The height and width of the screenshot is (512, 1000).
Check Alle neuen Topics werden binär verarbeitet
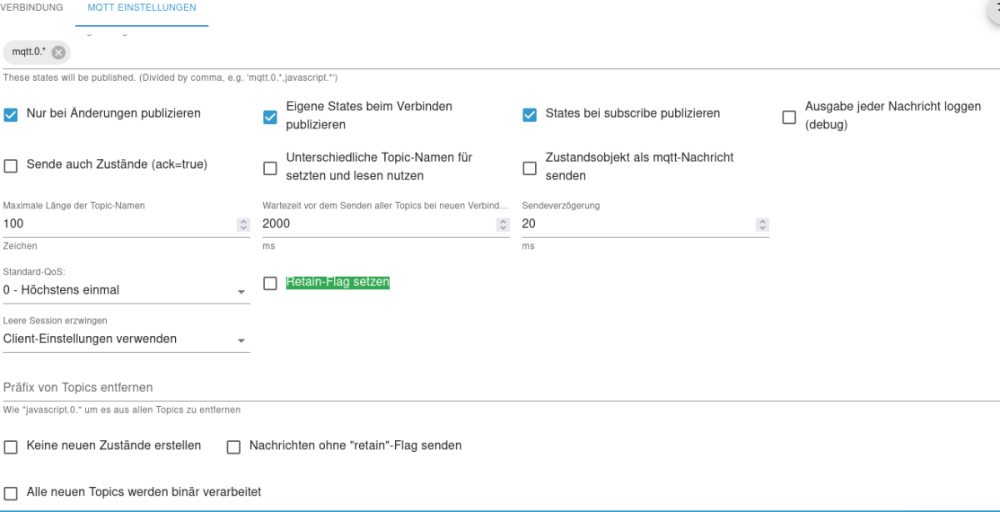pyautogui.click(x=11, y=493)
